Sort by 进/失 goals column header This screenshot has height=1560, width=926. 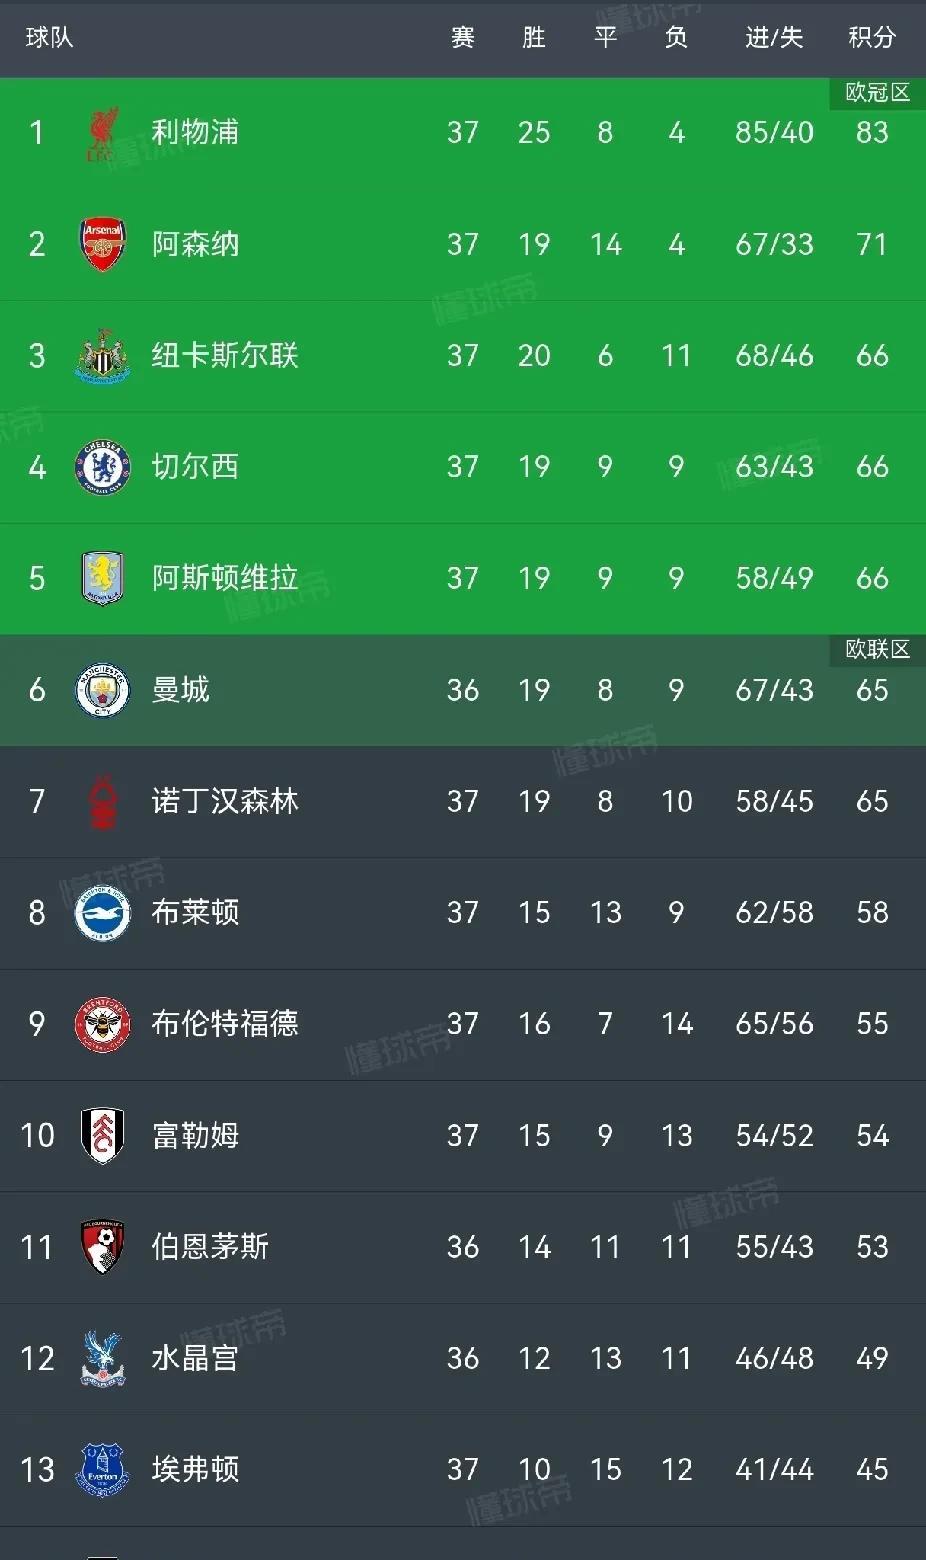(x=774, y=37)
